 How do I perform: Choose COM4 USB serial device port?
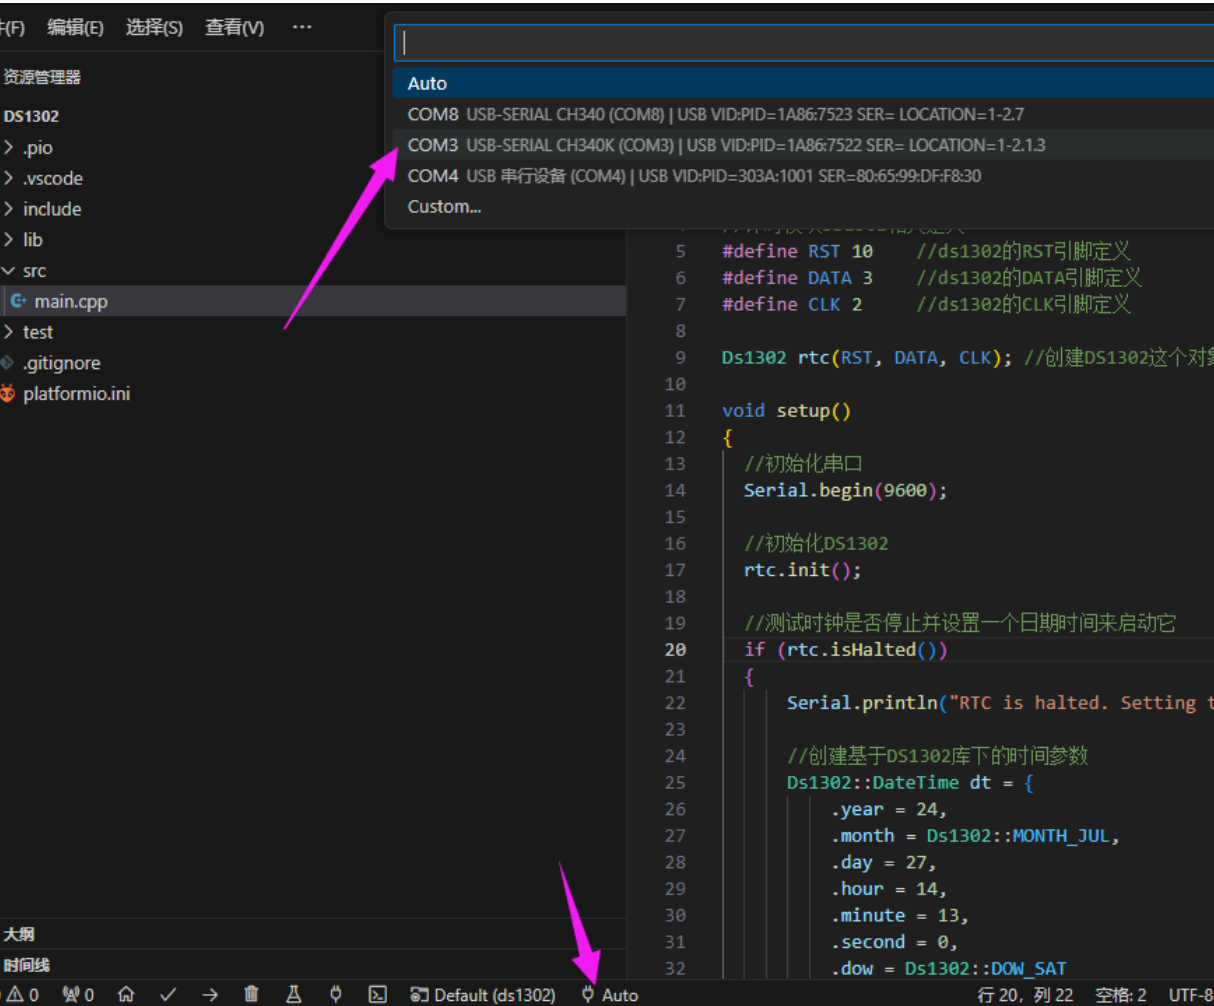pyautogui.click(x=803, y=176)
